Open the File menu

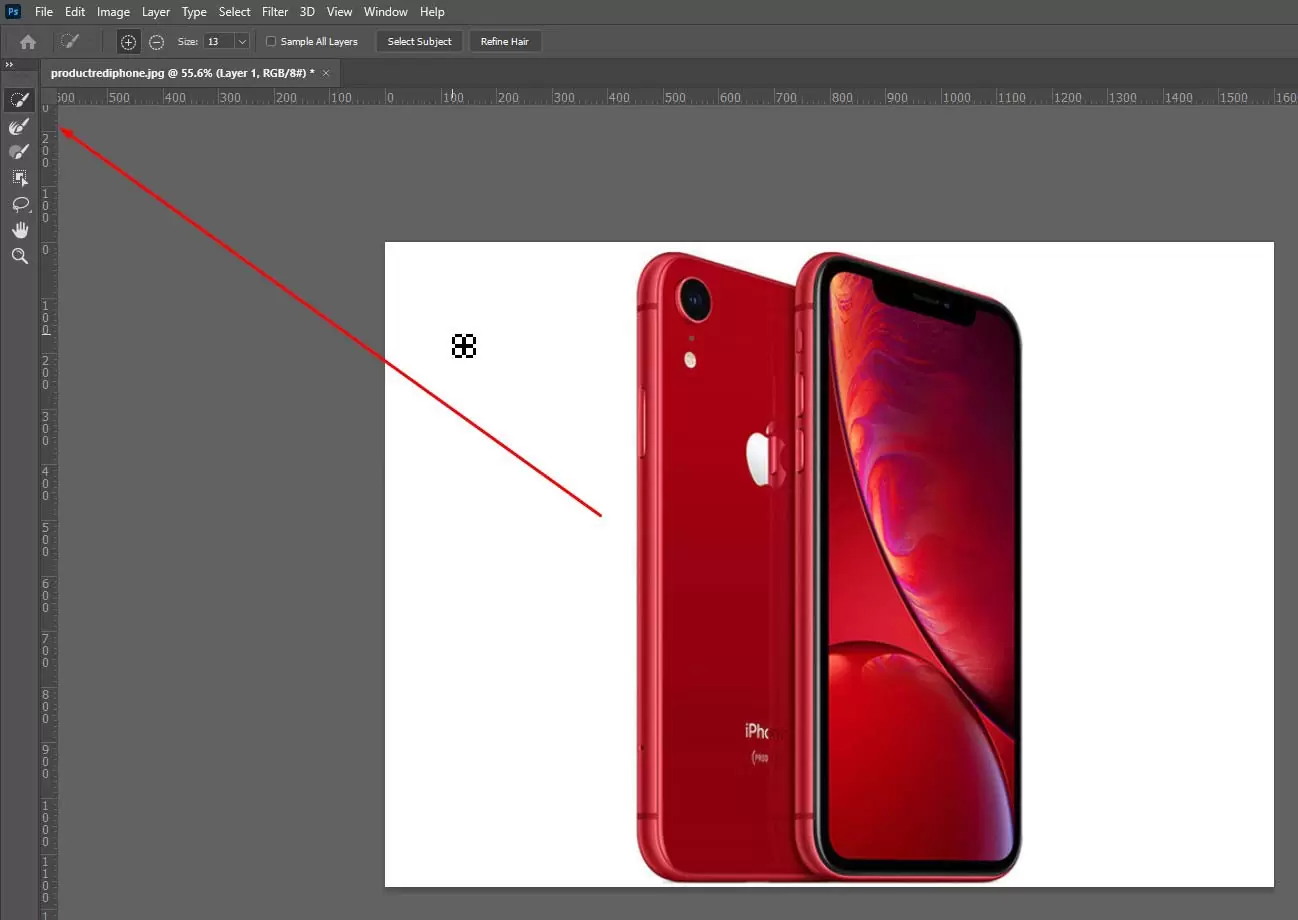click(x=44, y=12)
